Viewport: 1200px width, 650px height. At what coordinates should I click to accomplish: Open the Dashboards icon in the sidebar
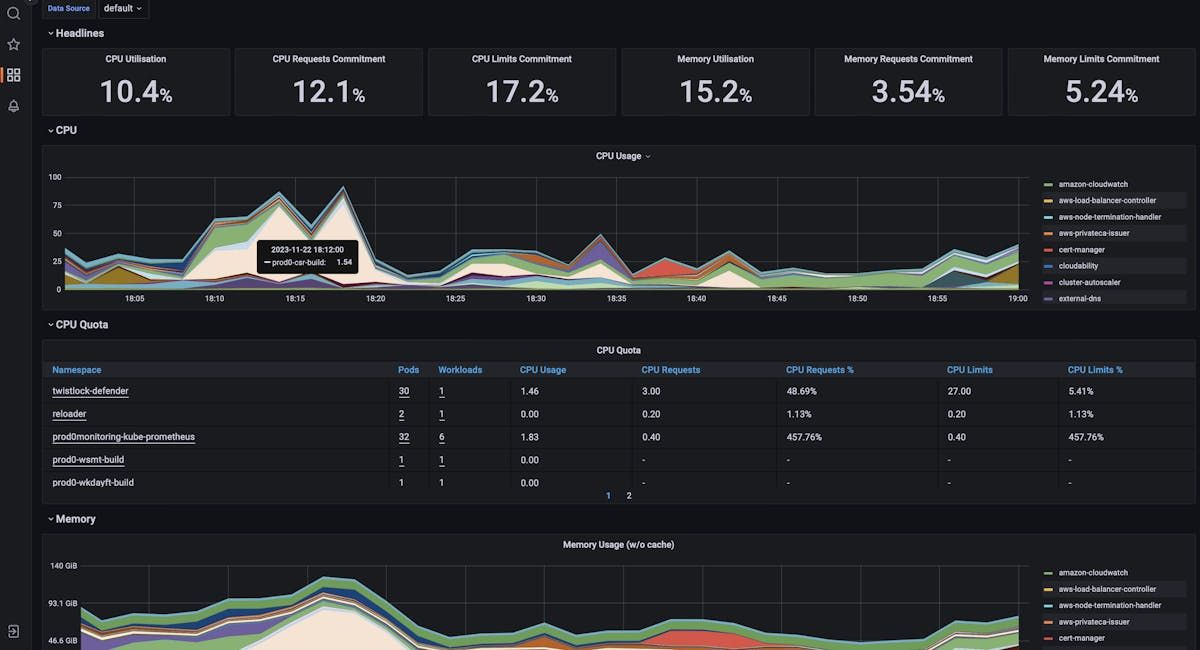[x=13, y=75]
